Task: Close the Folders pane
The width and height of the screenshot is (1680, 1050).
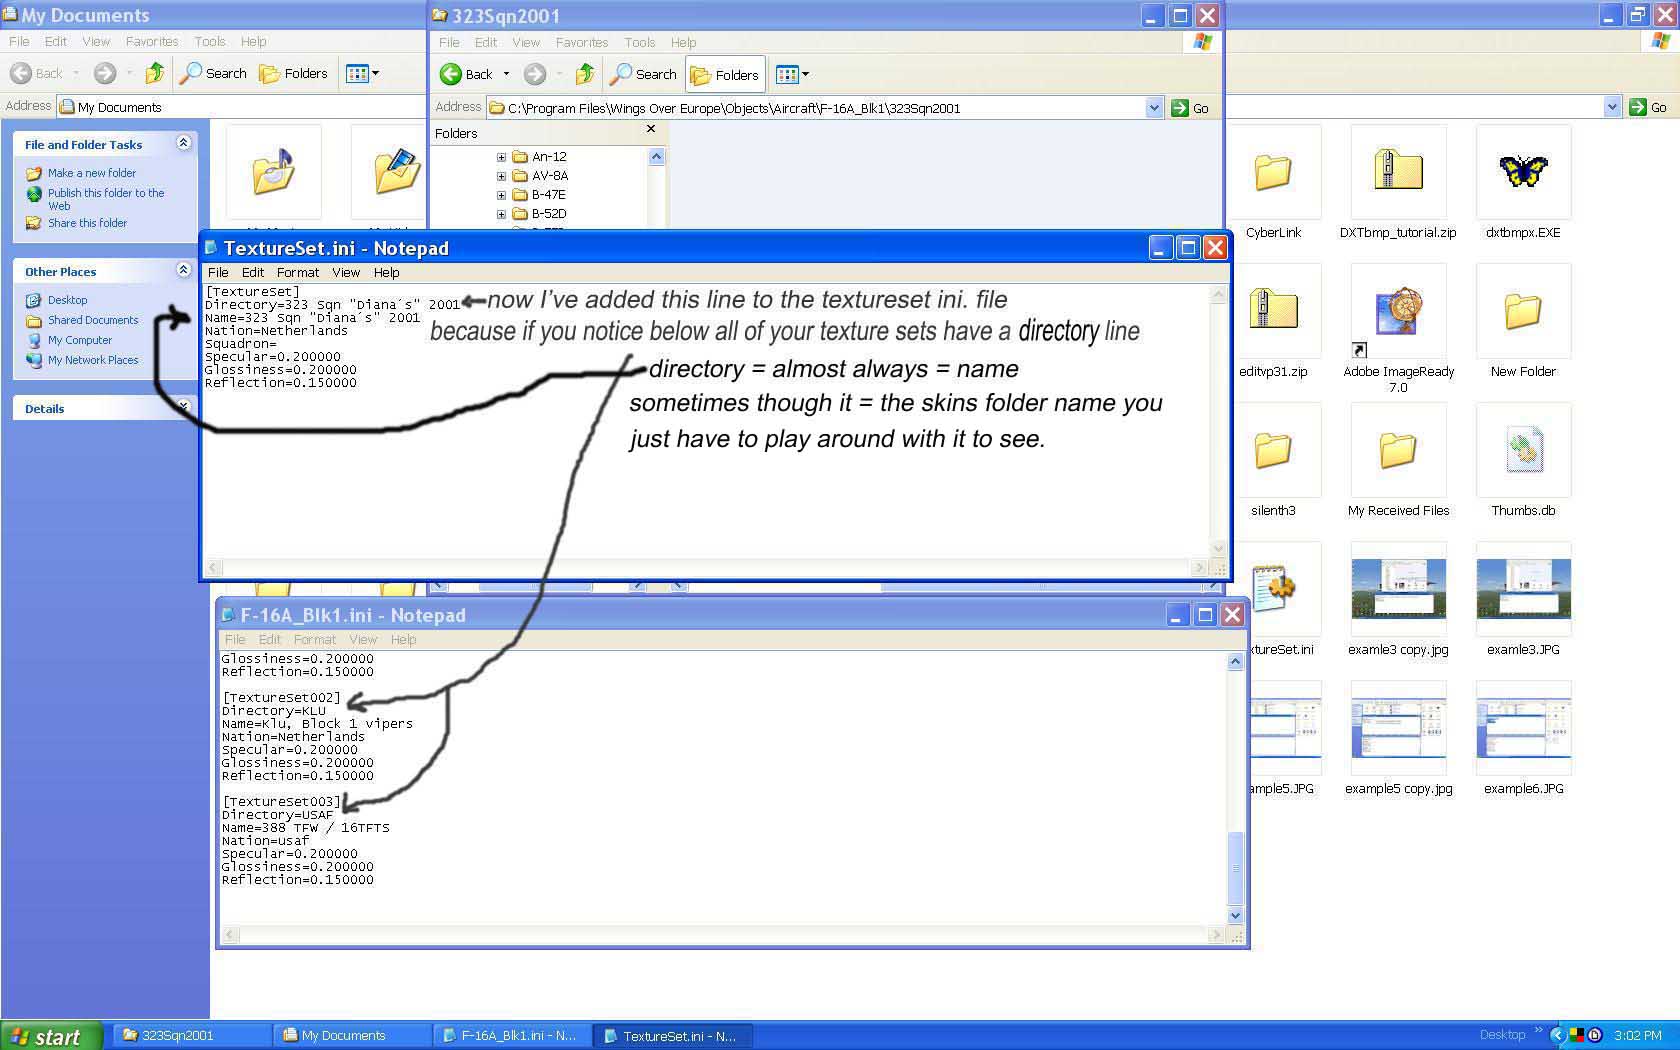Action: point(651,130)
